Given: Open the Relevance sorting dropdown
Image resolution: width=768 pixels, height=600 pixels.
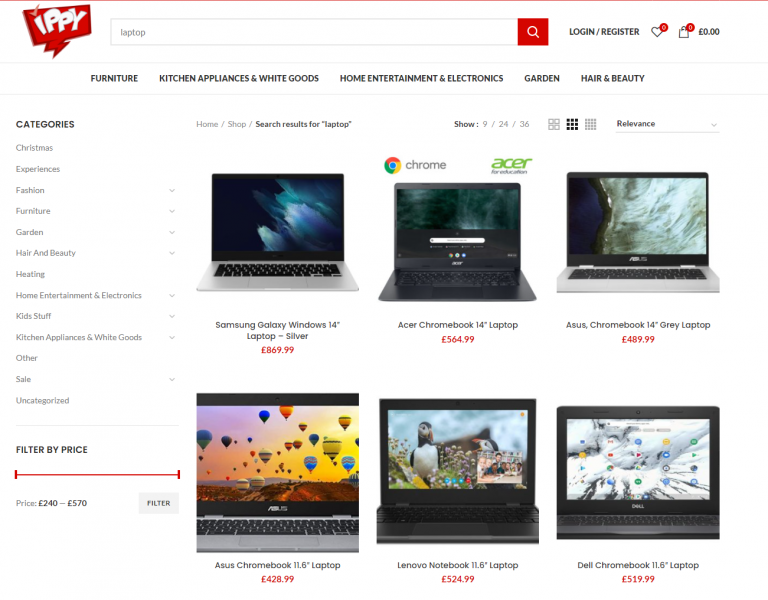Looking at the screenshot, I should [x=667, y=124].
